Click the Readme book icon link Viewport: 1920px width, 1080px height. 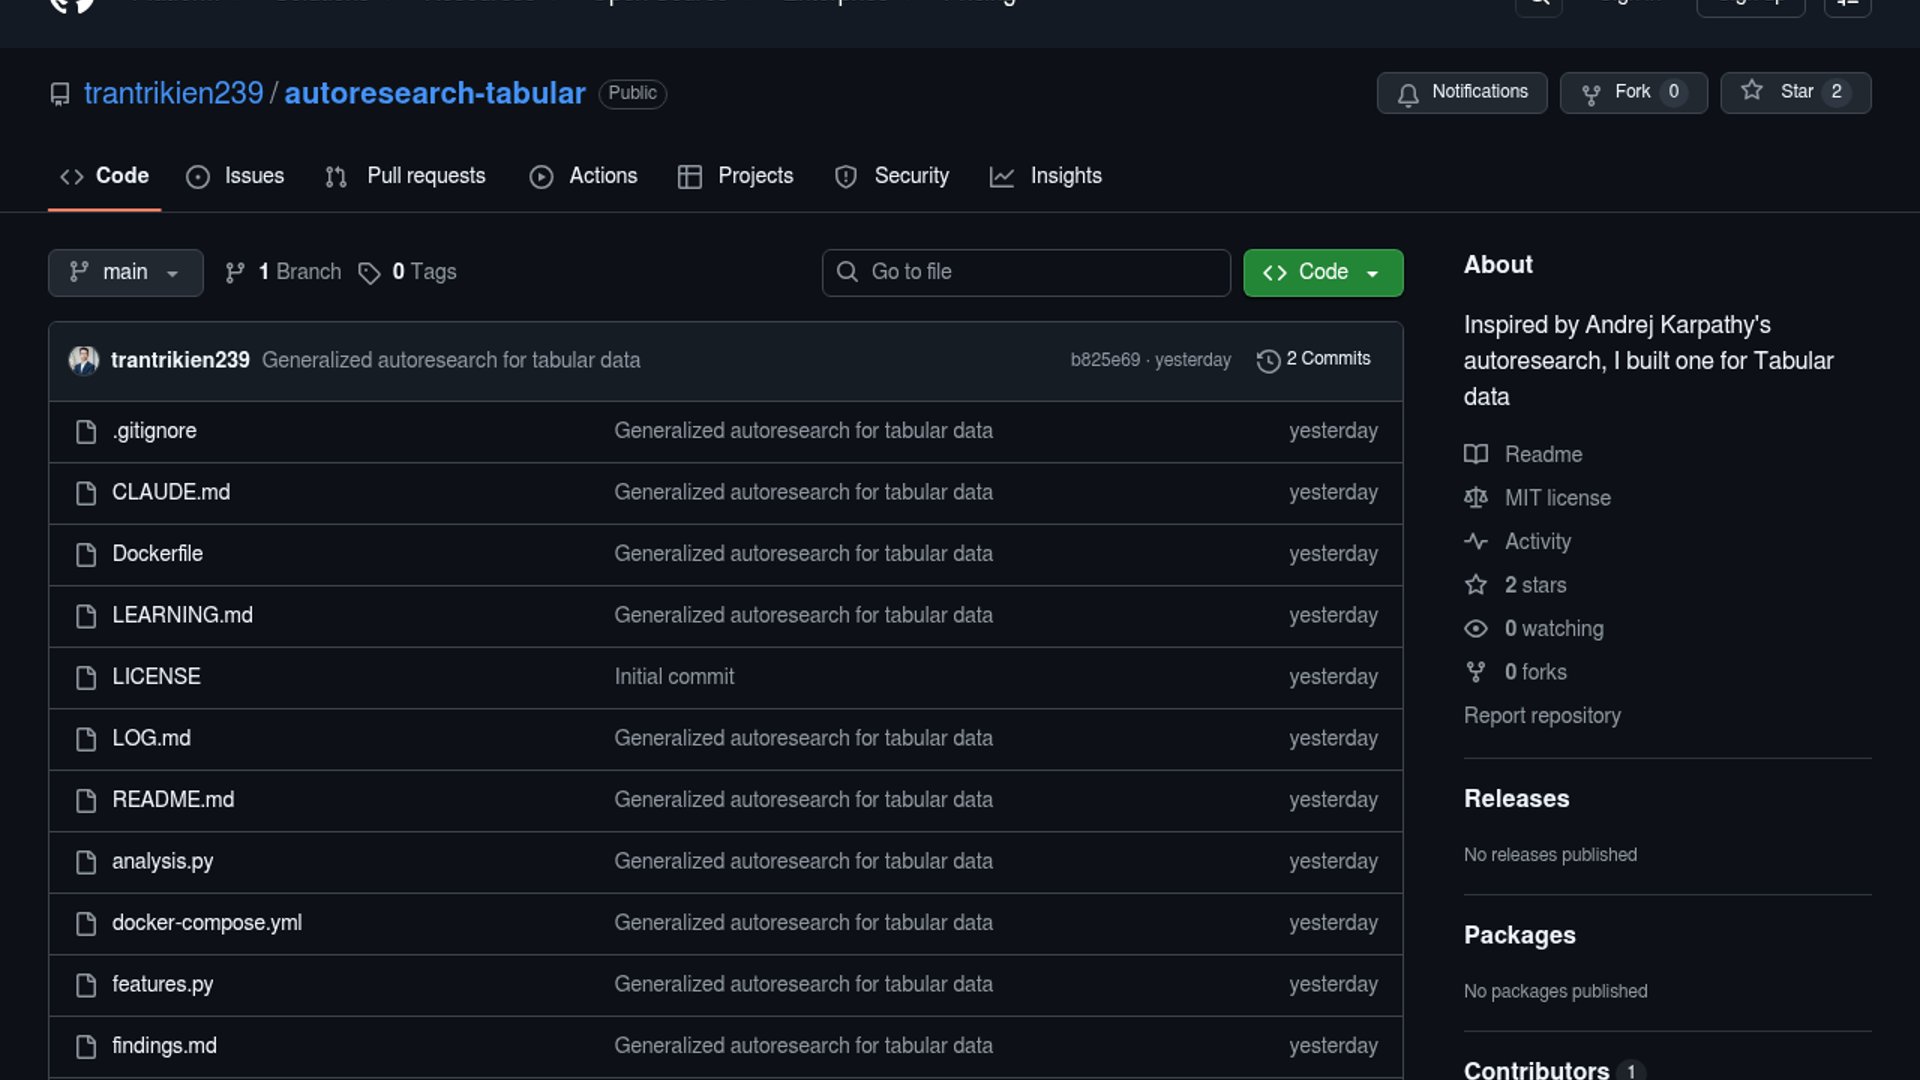pos(1476,455)
